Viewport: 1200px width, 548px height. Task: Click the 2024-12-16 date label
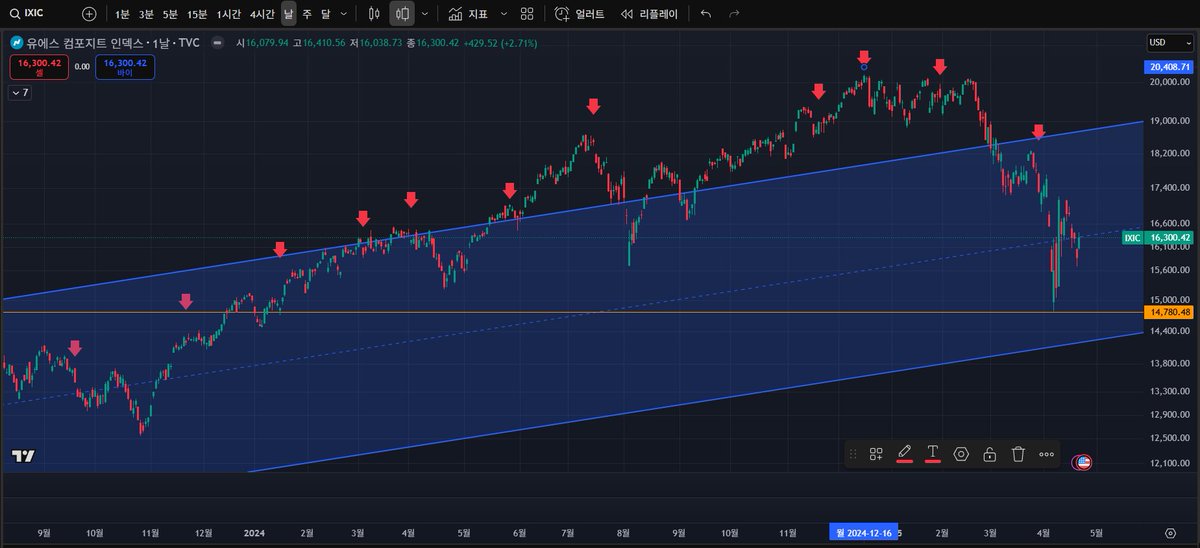click(863, 533)
